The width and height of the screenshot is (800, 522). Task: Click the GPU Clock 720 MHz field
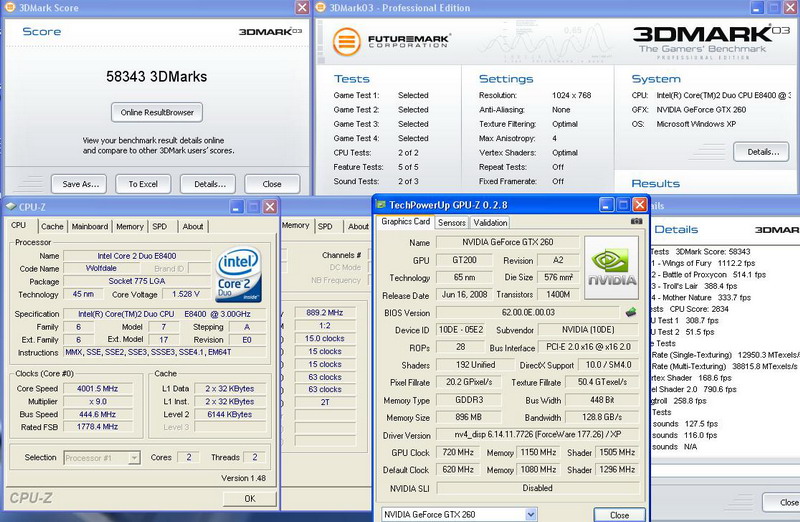pos(458,453)
